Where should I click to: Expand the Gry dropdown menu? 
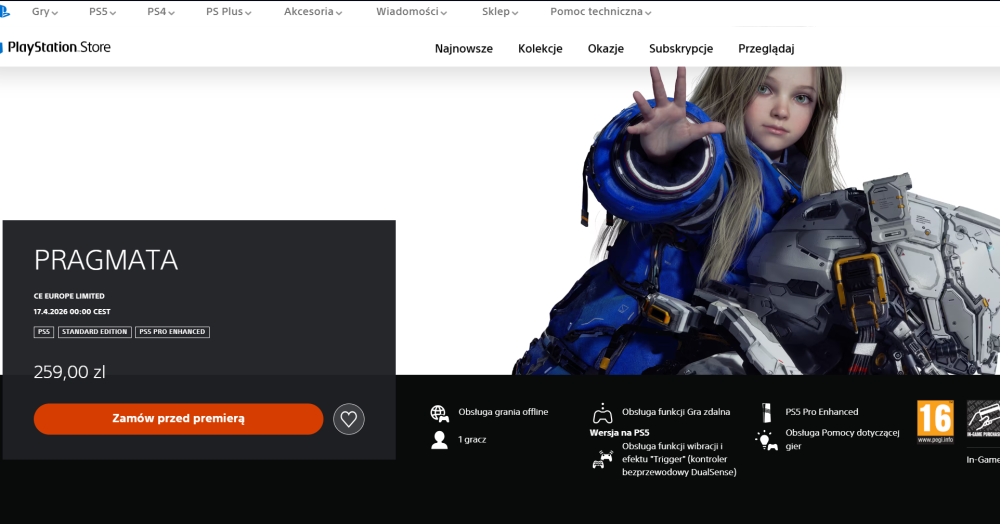(44, 12)
